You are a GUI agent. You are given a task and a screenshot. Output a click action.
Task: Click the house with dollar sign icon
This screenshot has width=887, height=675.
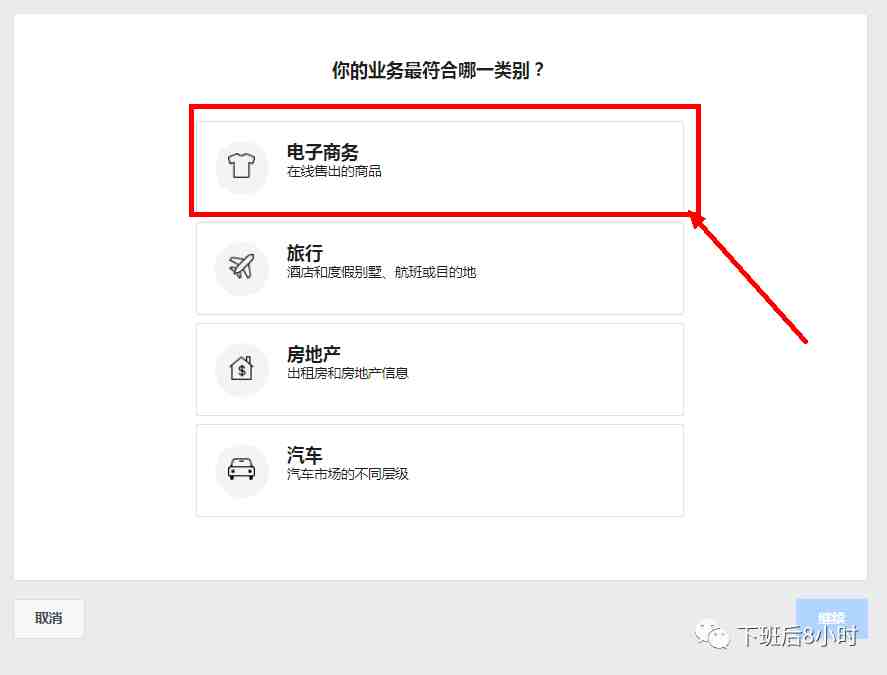click(x=242, y=369)
